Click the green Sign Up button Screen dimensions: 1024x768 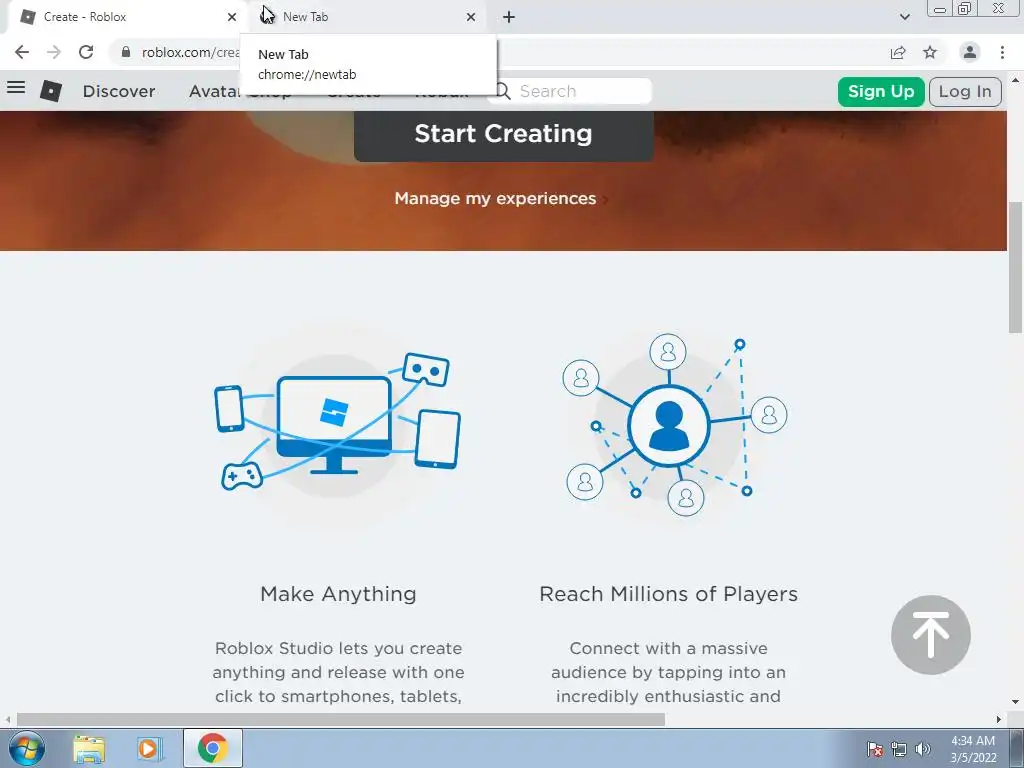[x=881, y=91]
